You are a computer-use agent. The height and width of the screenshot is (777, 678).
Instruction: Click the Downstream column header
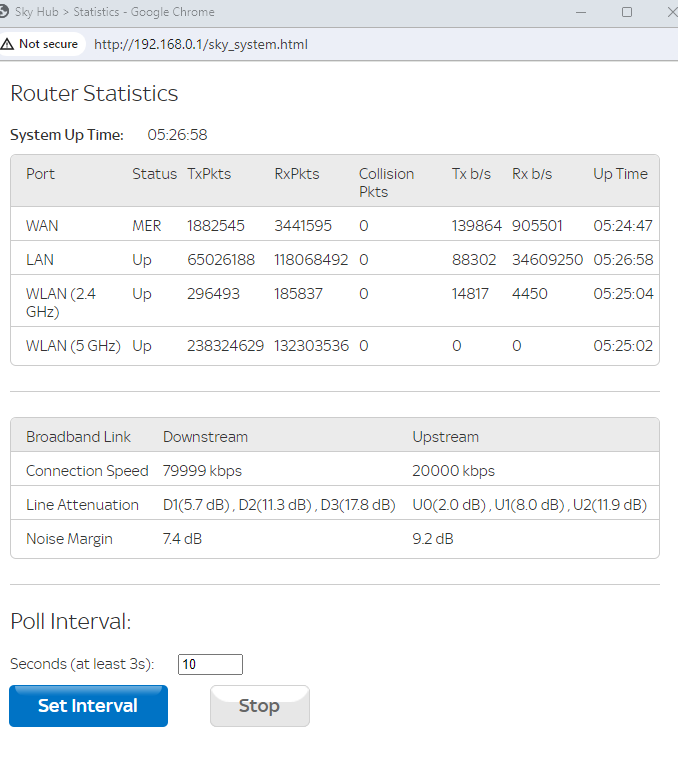(x=205, y=437)
